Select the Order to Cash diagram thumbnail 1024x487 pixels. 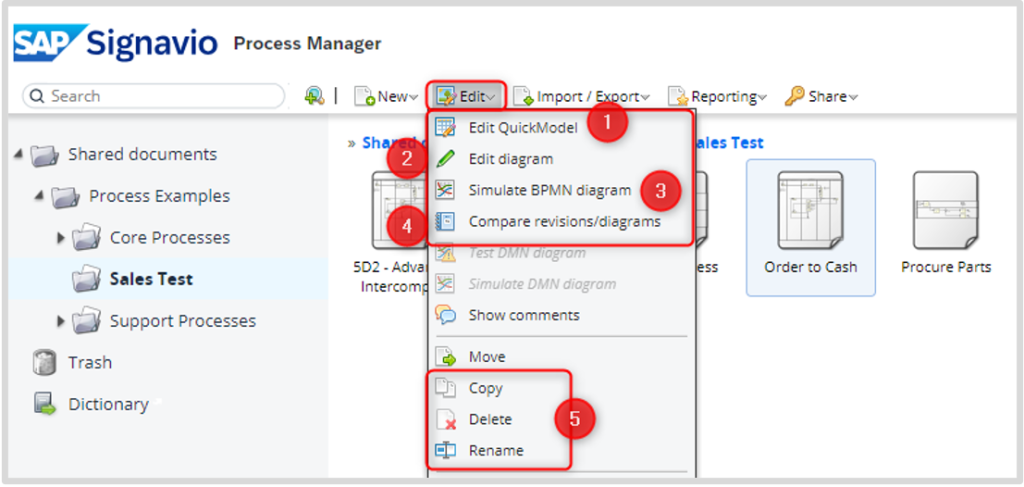tap(810, 210)
